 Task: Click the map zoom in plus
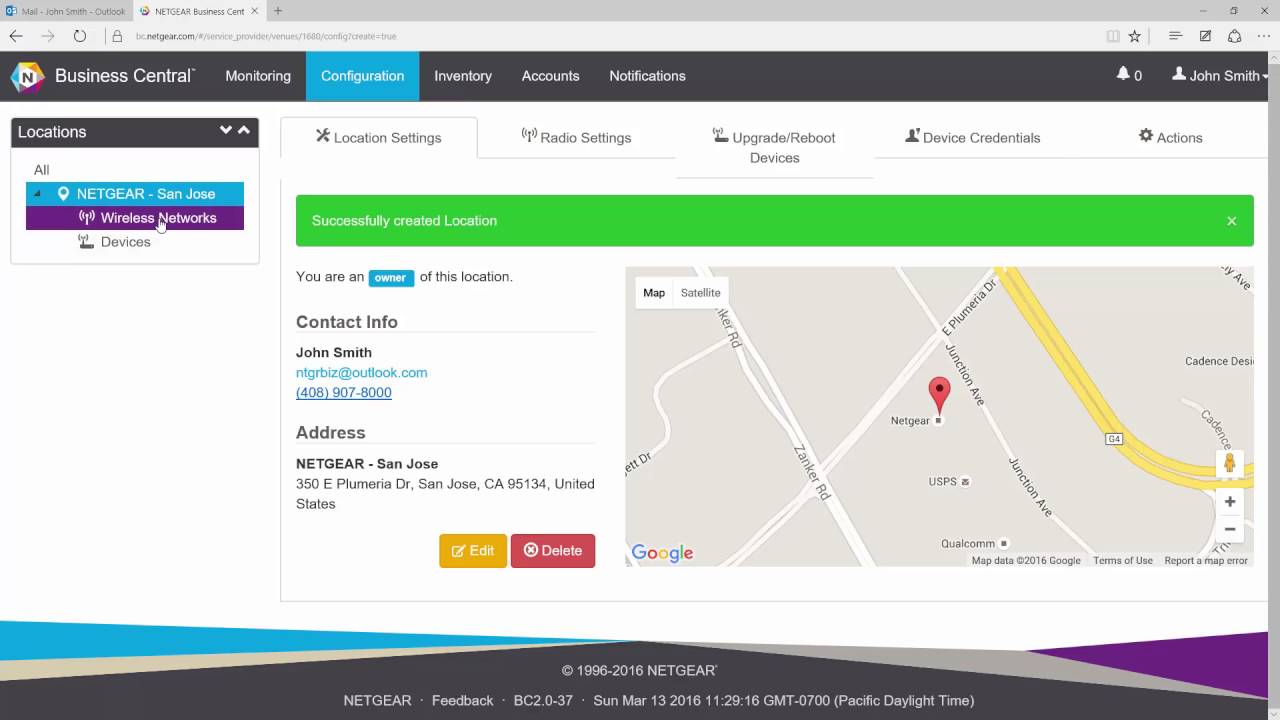click(1230, 502)
